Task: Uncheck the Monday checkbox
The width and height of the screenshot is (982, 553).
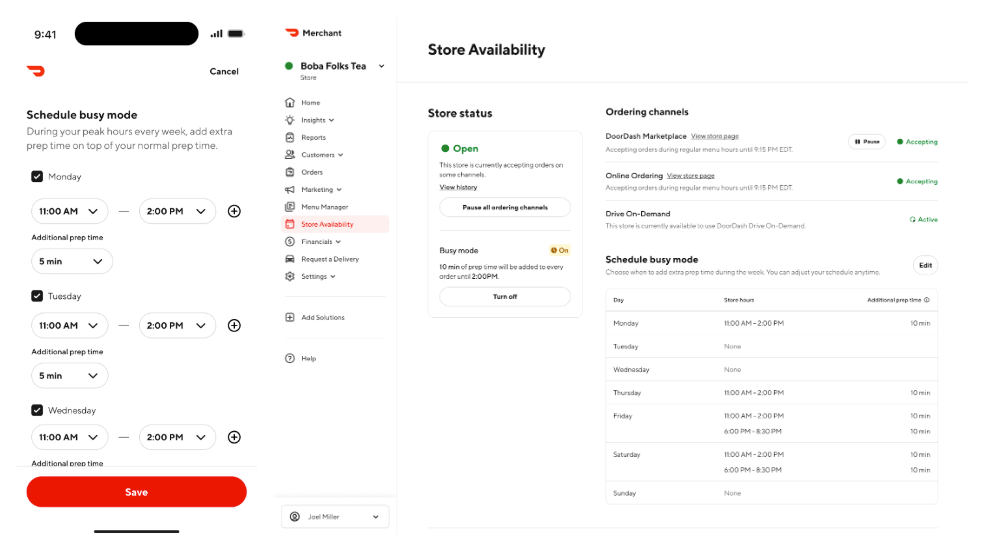Action: [37, 177]
